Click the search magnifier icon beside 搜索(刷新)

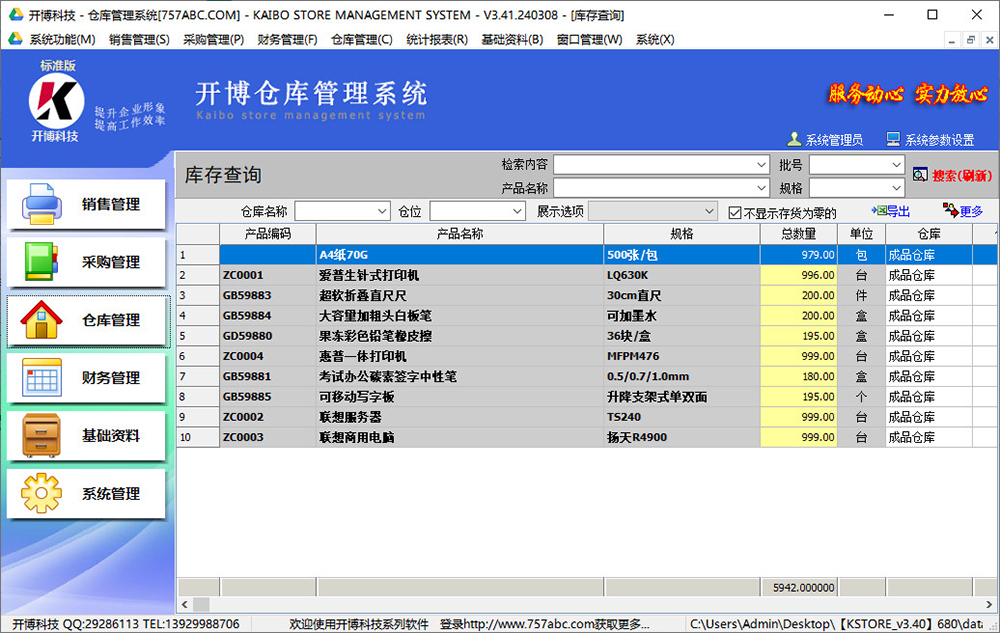(x=920, y=175)
